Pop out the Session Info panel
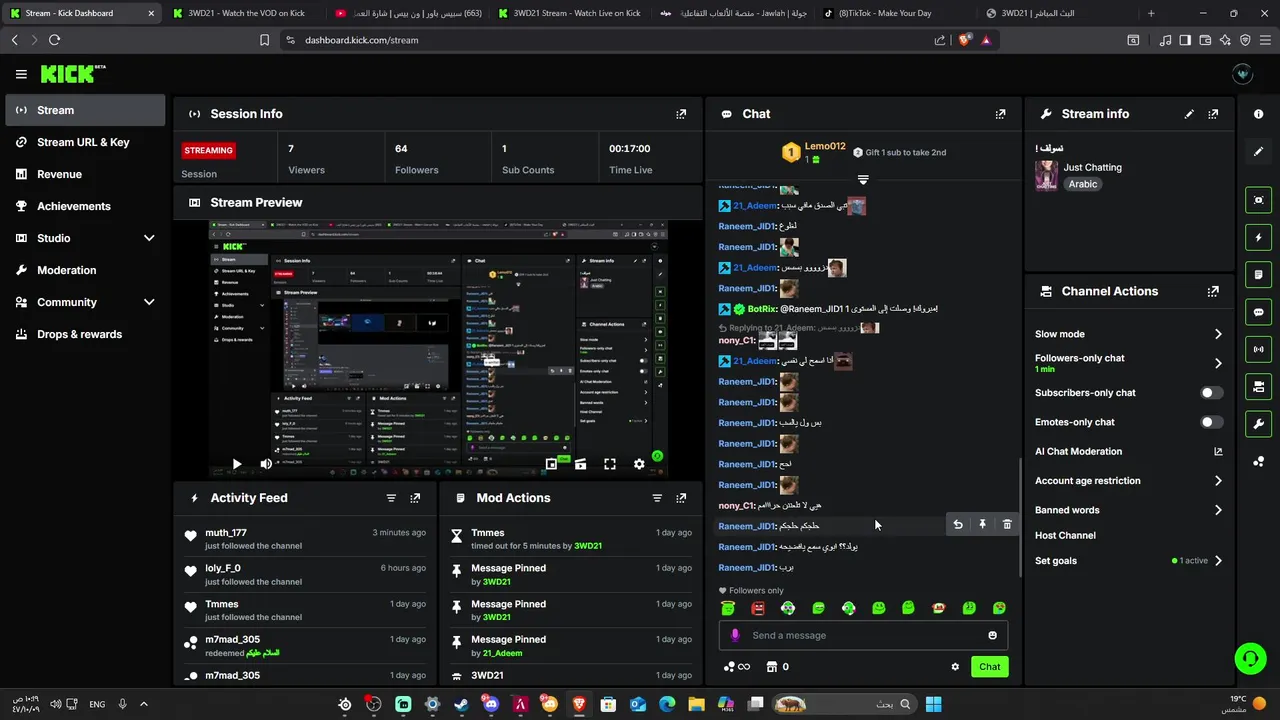 pyautogui.click(x=681, y=114)
